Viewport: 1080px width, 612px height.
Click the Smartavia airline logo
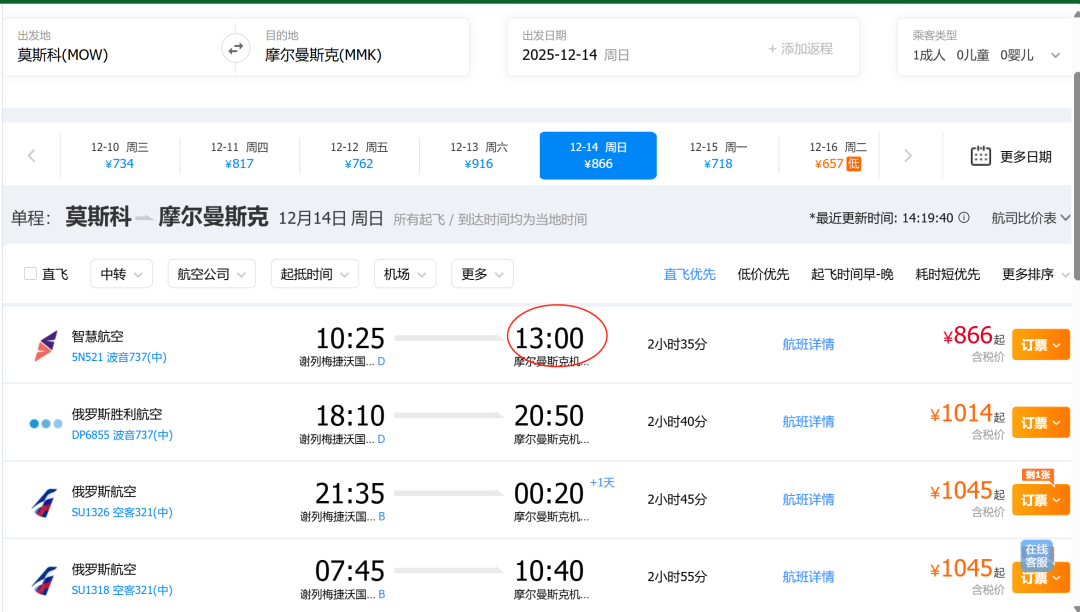(x=46, y=345)
